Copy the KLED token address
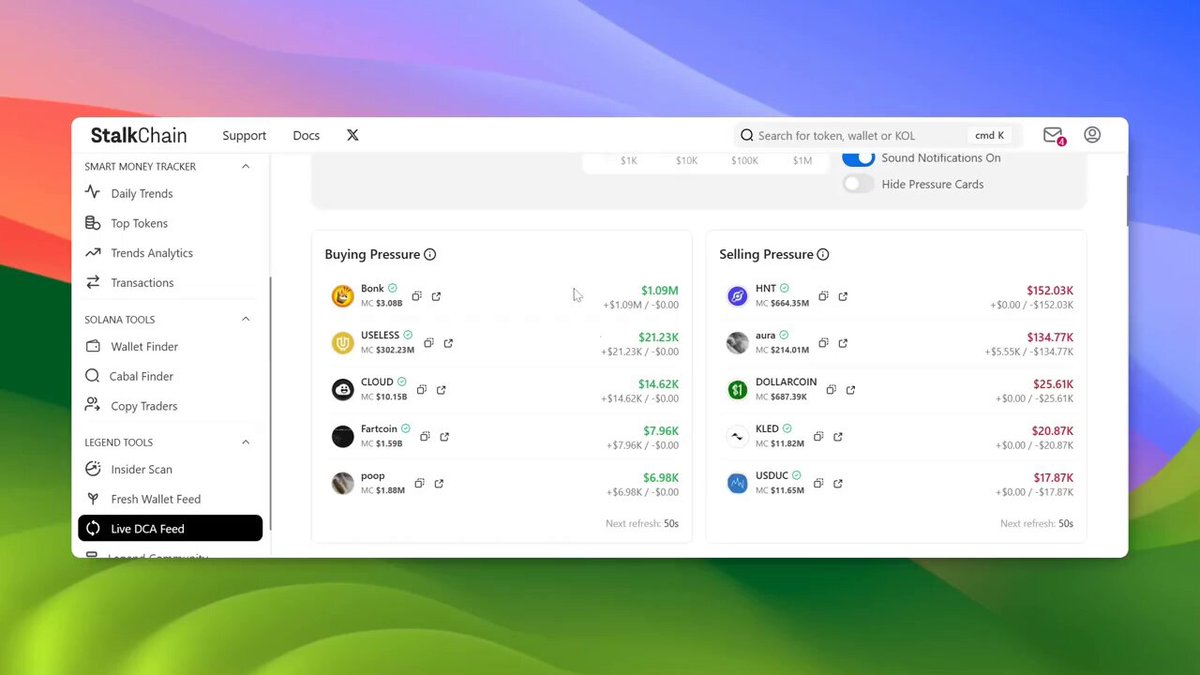The height and width of the screenshot is (675, 1200). (x=818, y=436)
